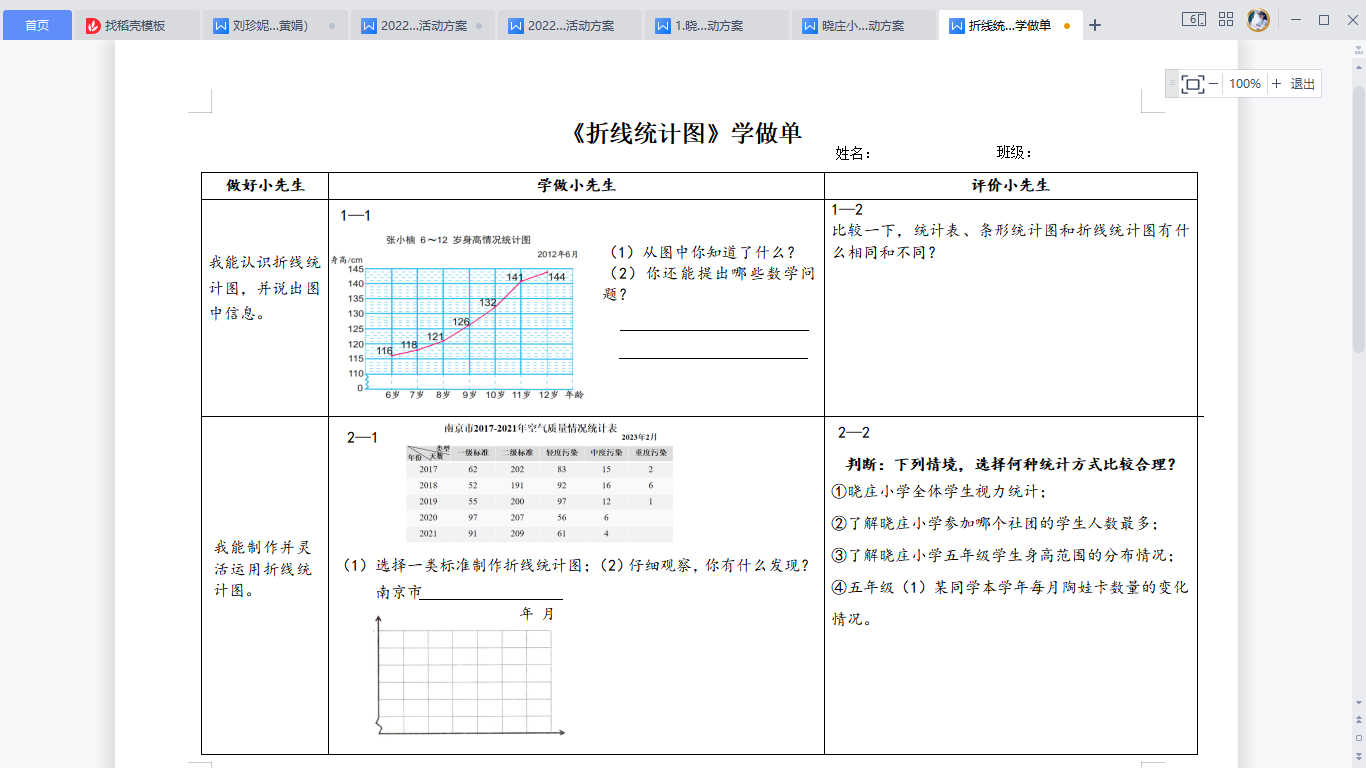Open the 首页 home tab
Screen dimensions: 1366x768
click(37, 25)
